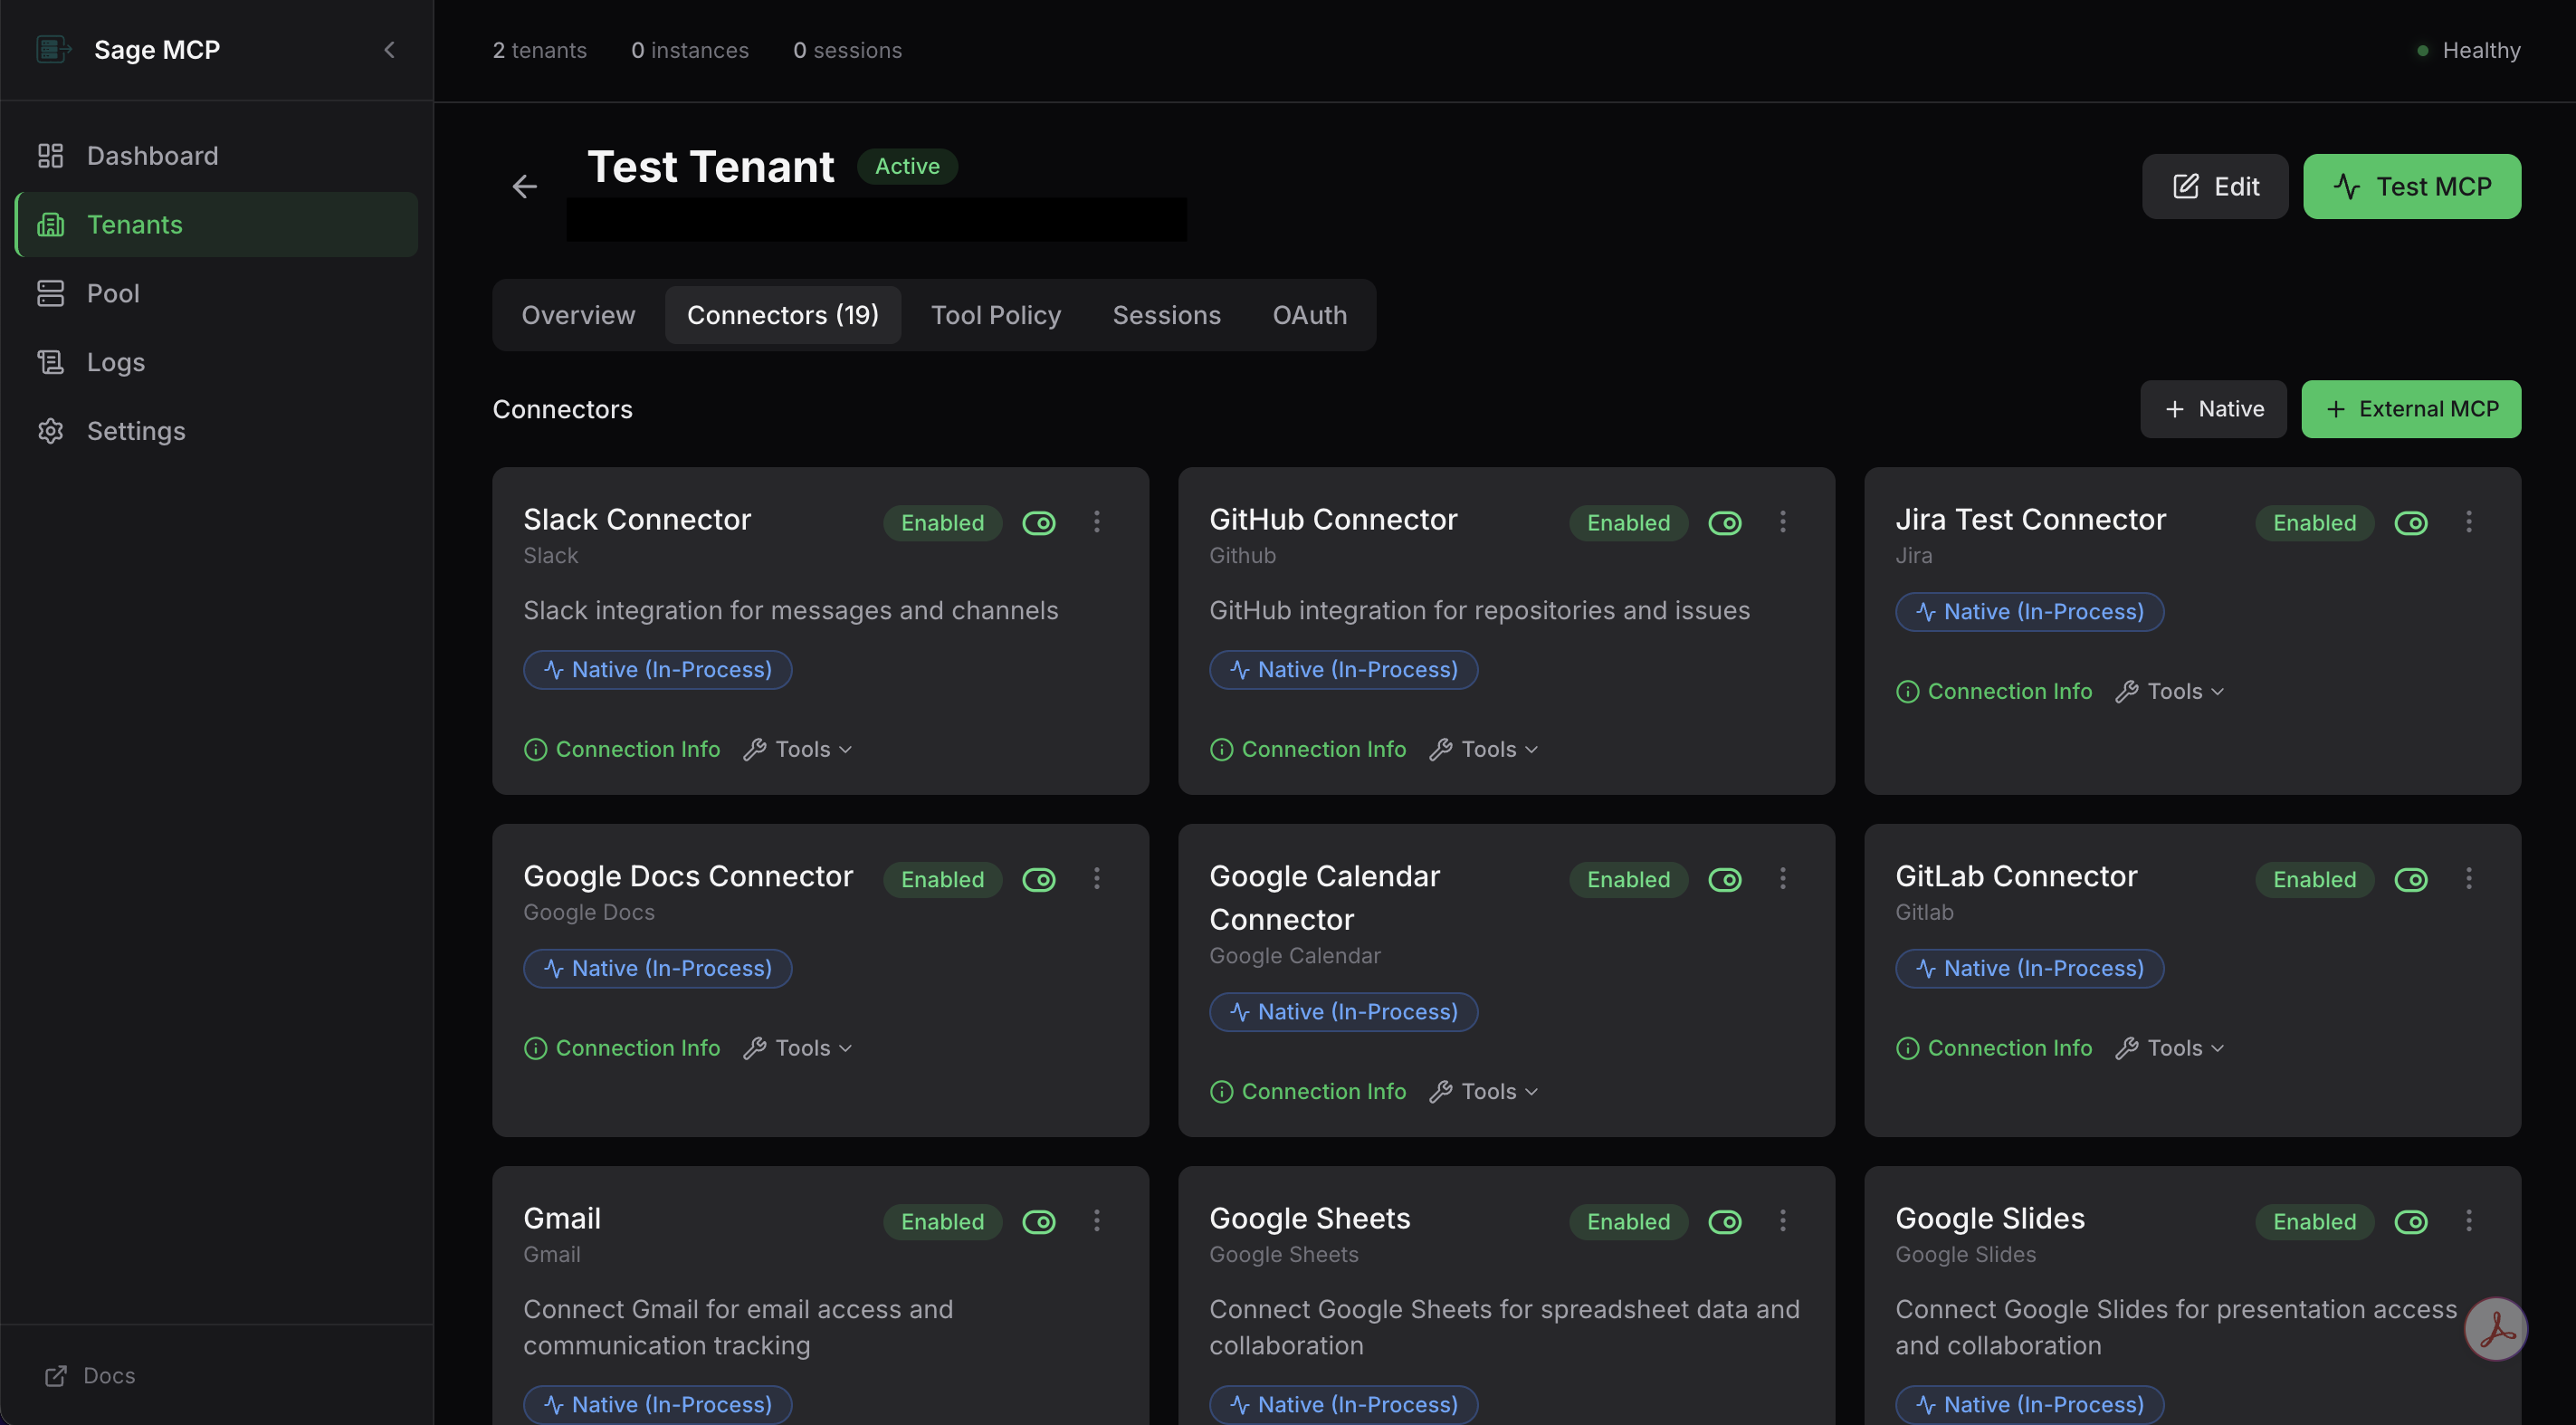Click the '0 instances' counter
Image resolution: width=2576 pixels, height=1425 pixels.
690,50
